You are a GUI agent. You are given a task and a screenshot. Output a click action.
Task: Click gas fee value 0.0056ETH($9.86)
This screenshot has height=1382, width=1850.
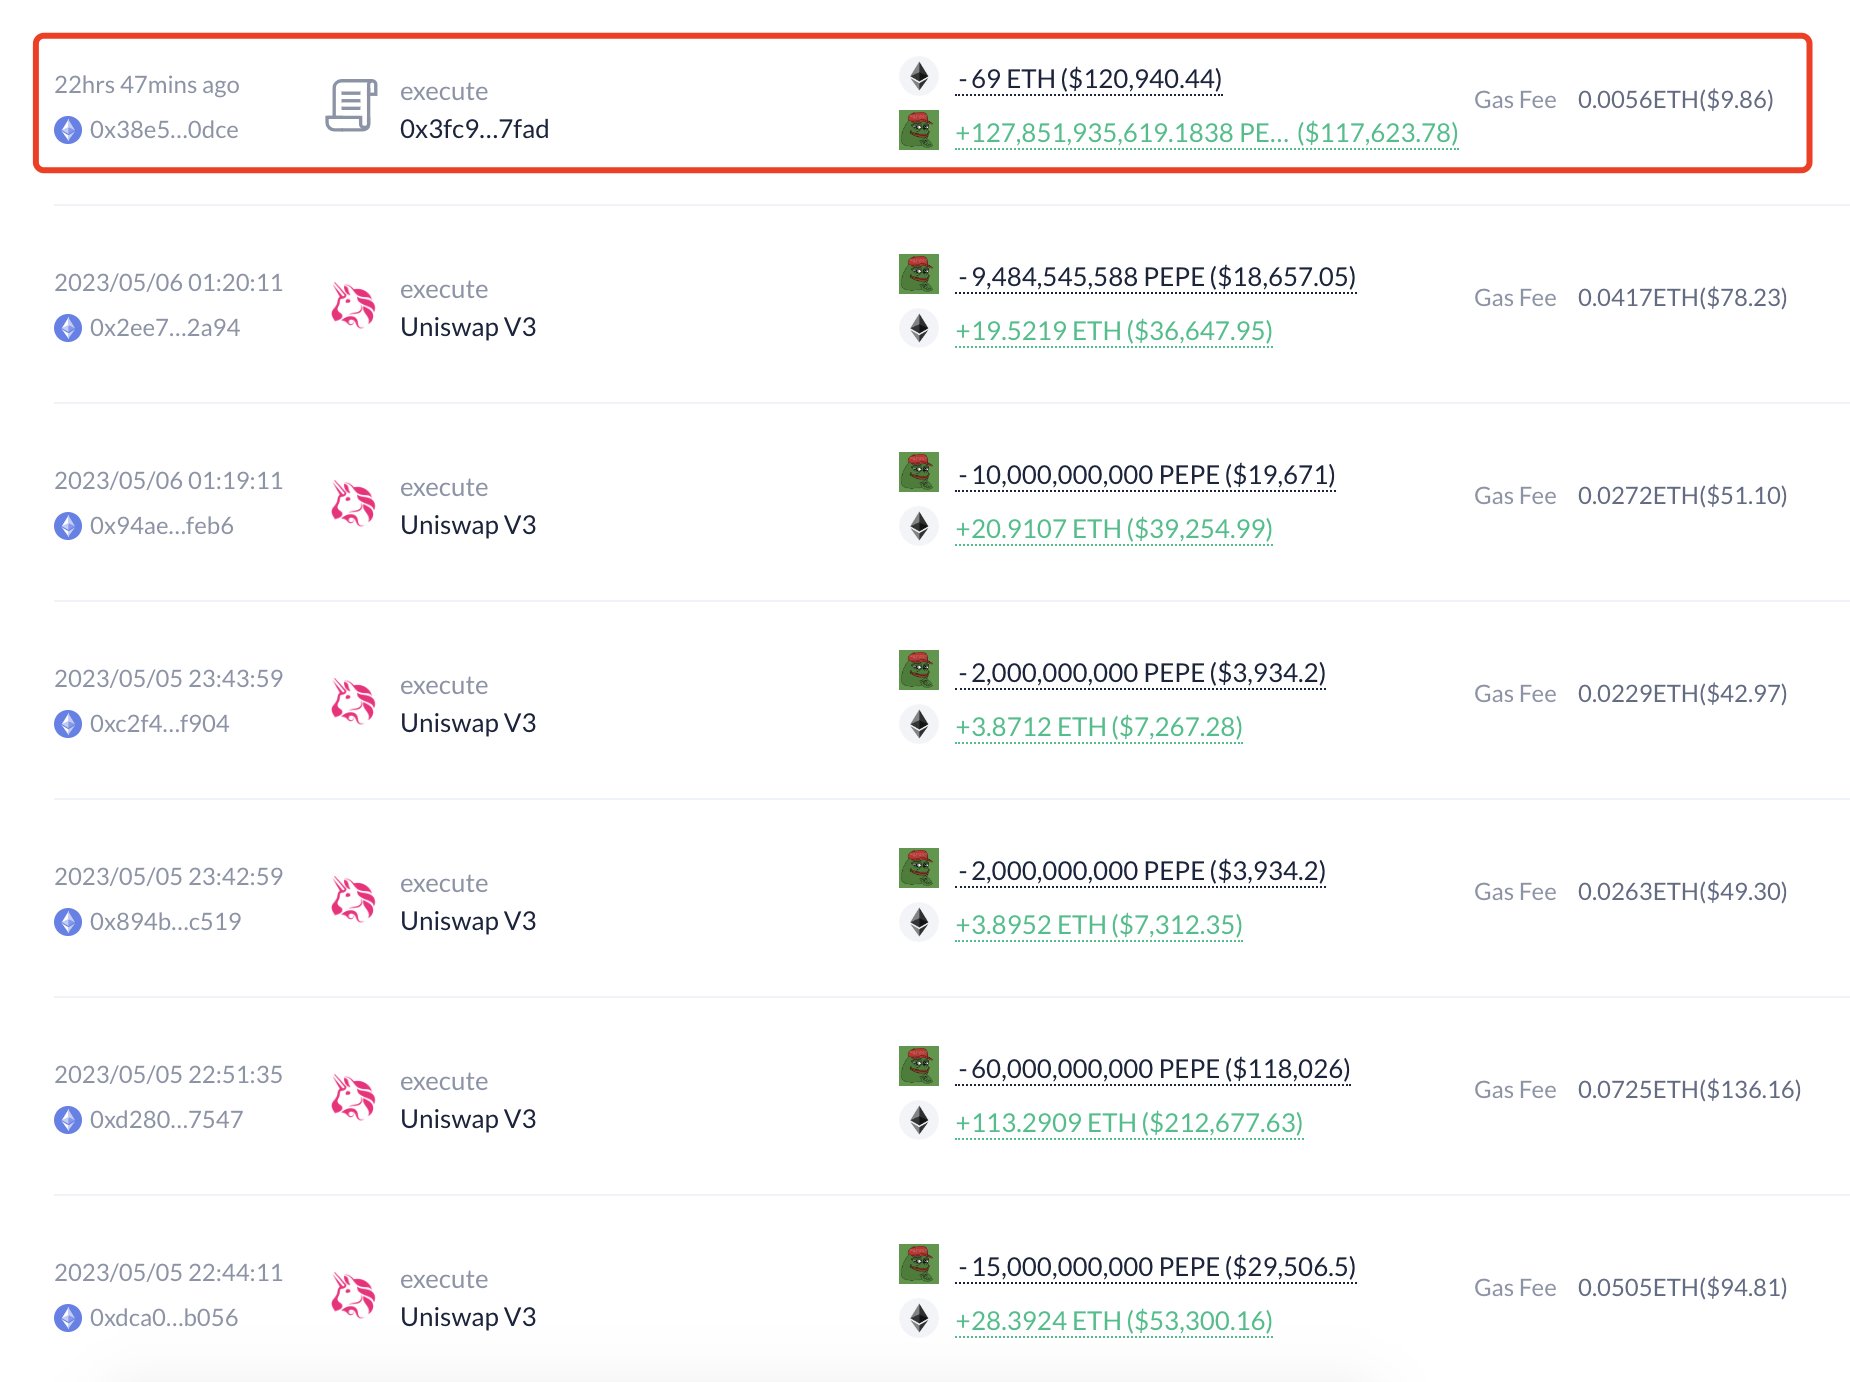pyautogui.click(x=1676, y=99)
